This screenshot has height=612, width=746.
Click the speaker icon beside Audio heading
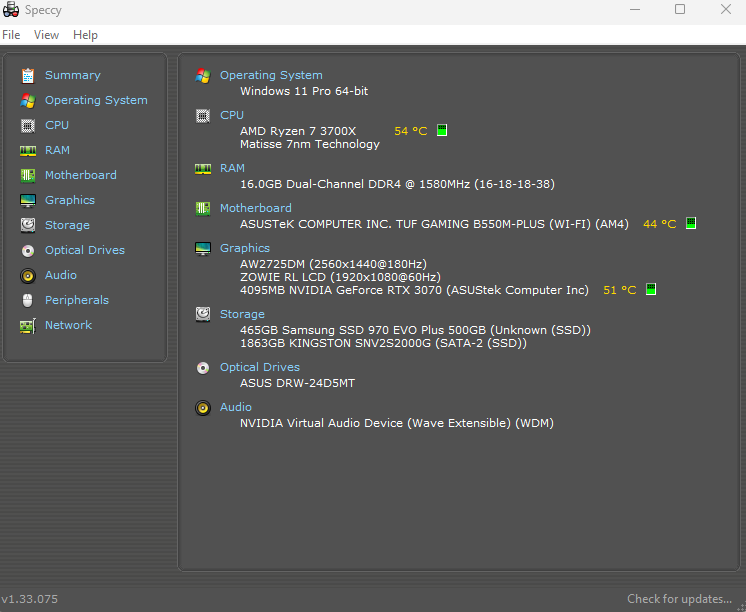[203, 408]
